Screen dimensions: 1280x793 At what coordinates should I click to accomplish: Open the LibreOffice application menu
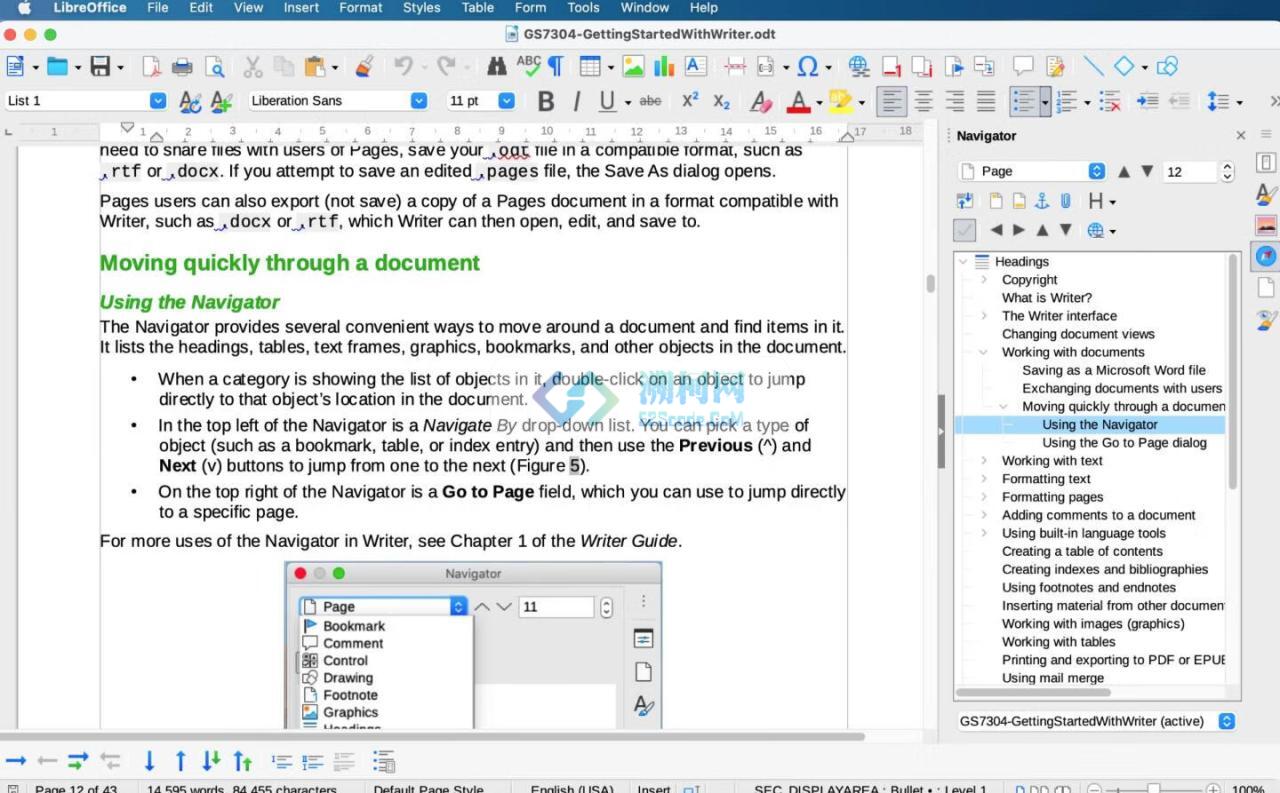90,8
